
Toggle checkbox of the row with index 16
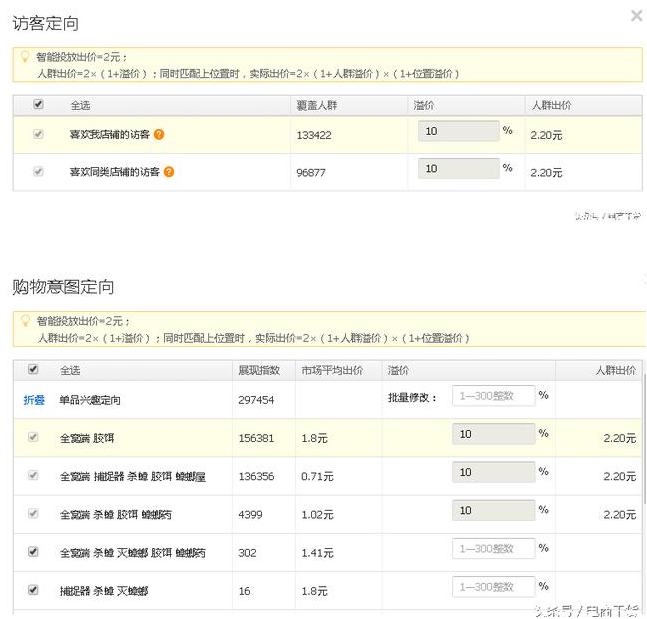click(x=33, y=590)
